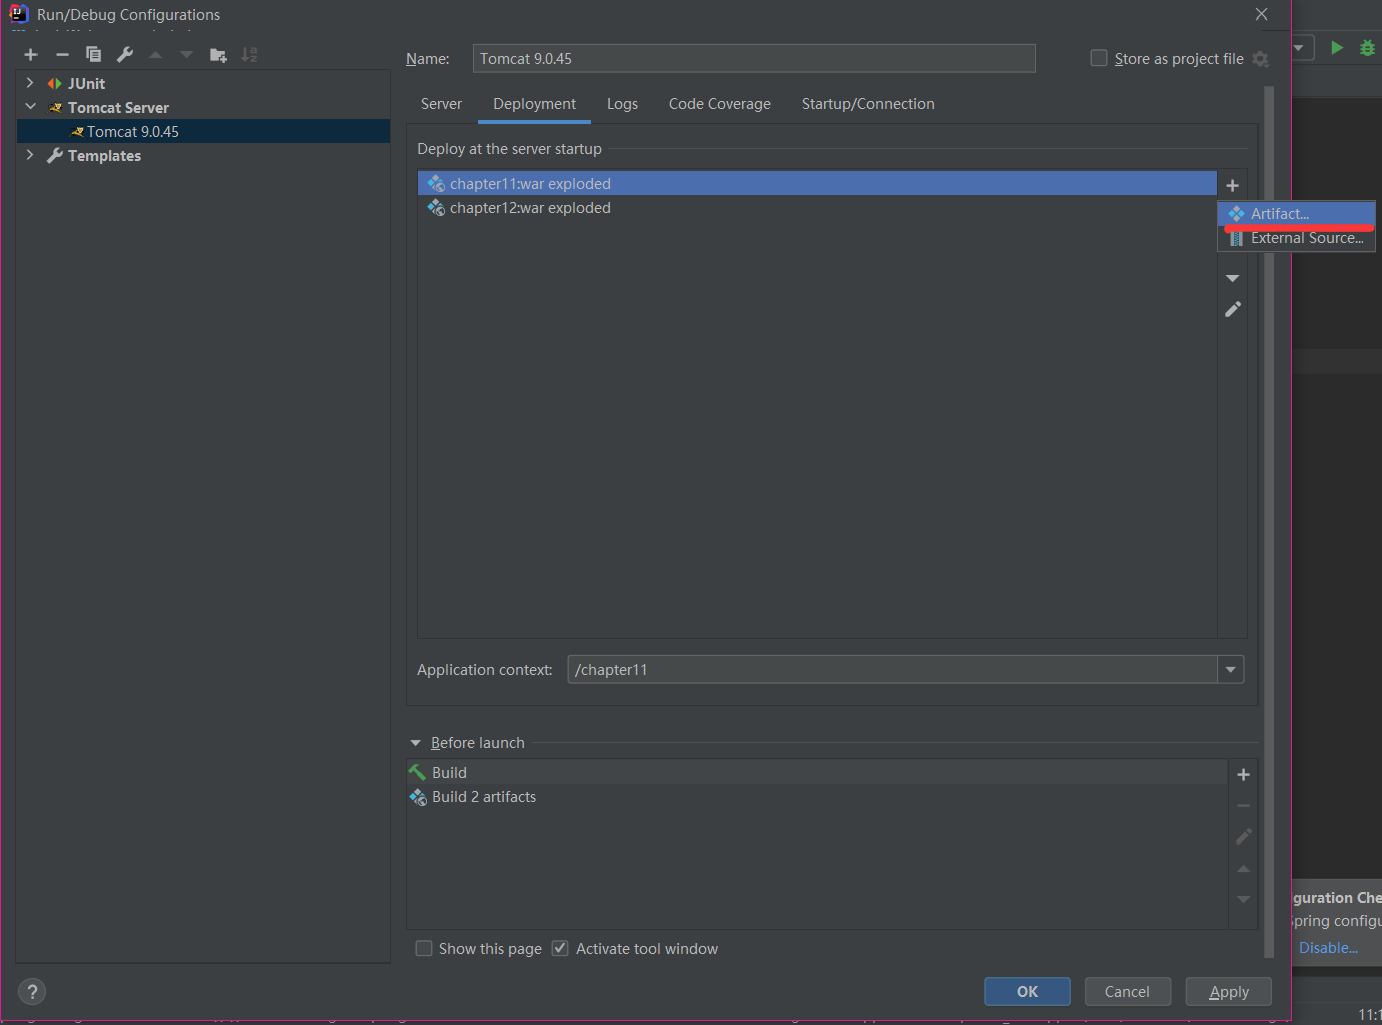Screen dimensions: 1382x1025
Task: Click the dialog's vertical scrollbar
Action: (1269, 520)
